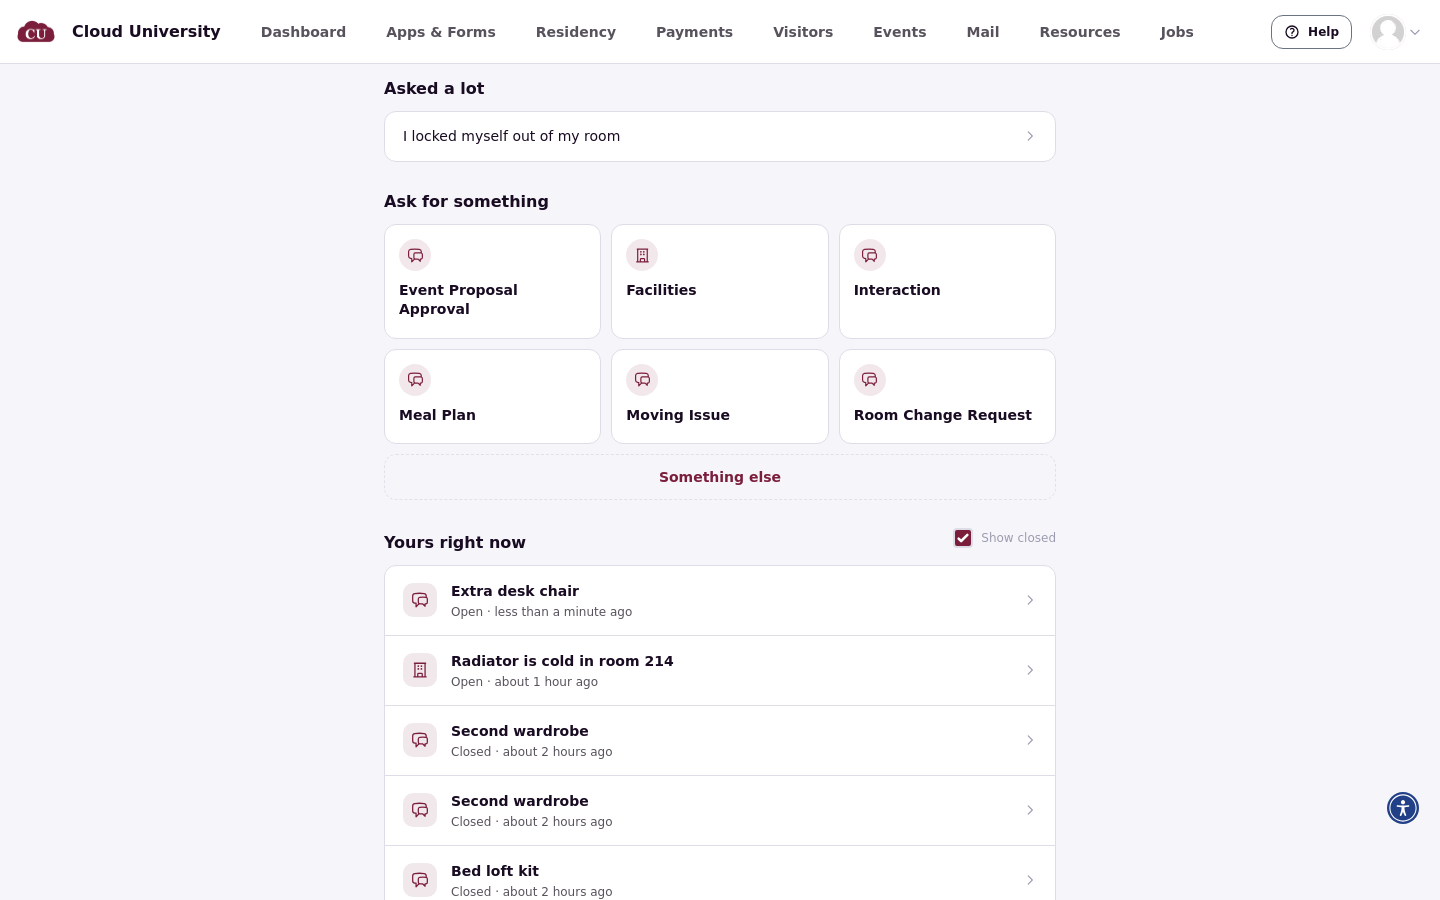Screen dimensions: 1440x900
Task: Open chevron on Bed loft kit row
Action: pos(1030,880)
